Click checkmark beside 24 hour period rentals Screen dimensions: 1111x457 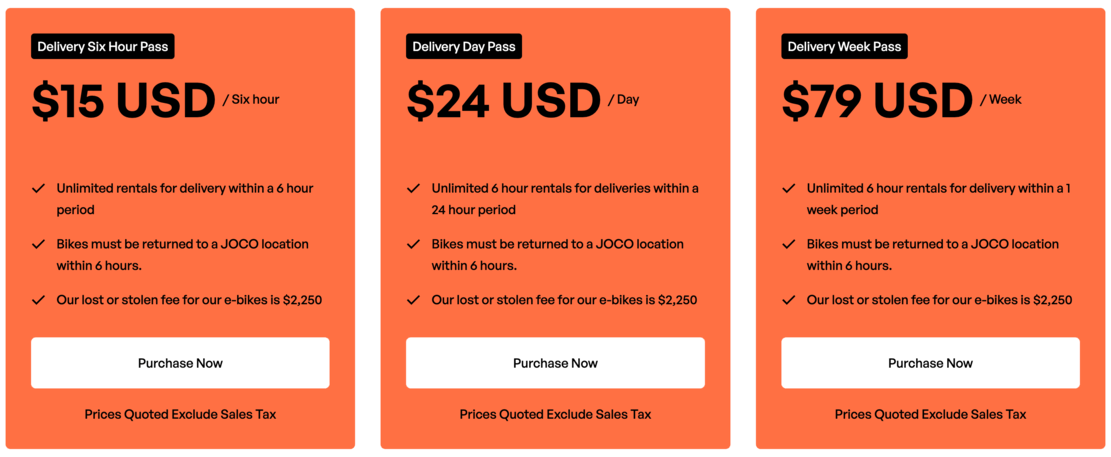(x=413, y=188)
